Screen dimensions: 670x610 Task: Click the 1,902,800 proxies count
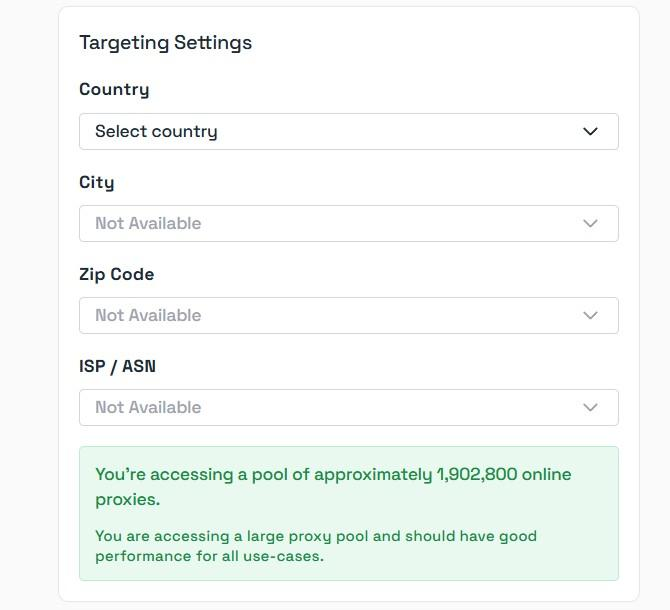coord(477,474)
